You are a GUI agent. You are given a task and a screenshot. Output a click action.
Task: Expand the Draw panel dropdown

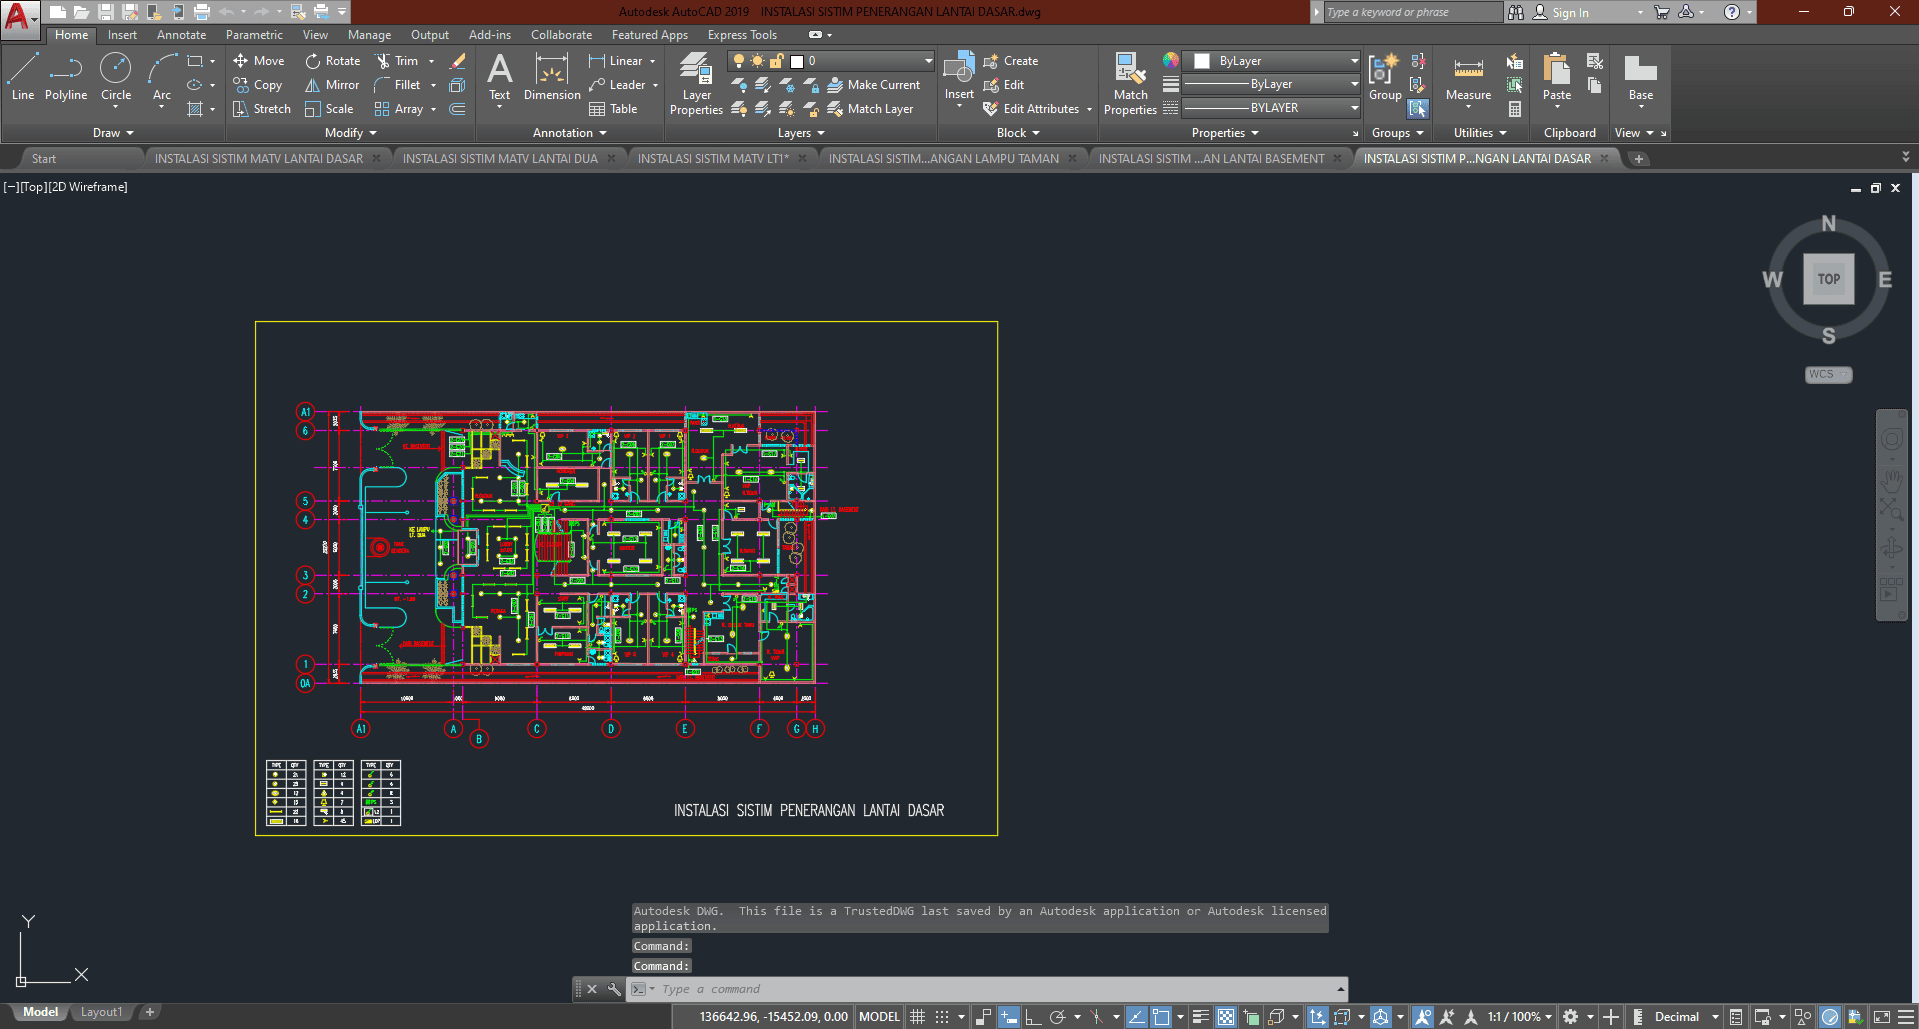coord(113,133)
